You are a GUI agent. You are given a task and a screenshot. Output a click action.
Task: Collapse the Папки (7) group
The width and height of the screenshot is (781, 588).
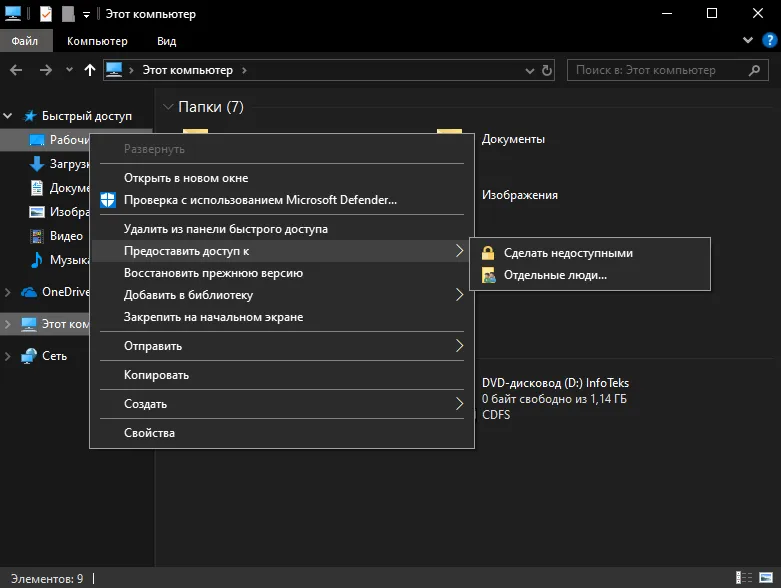[x=168, y=107]
